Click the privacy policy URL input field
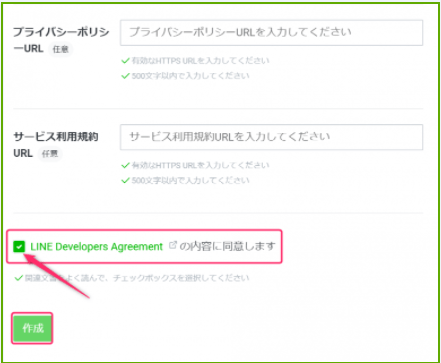Image resolution: width=441 pixels, height=363 pixels. [x=271, y=33]
